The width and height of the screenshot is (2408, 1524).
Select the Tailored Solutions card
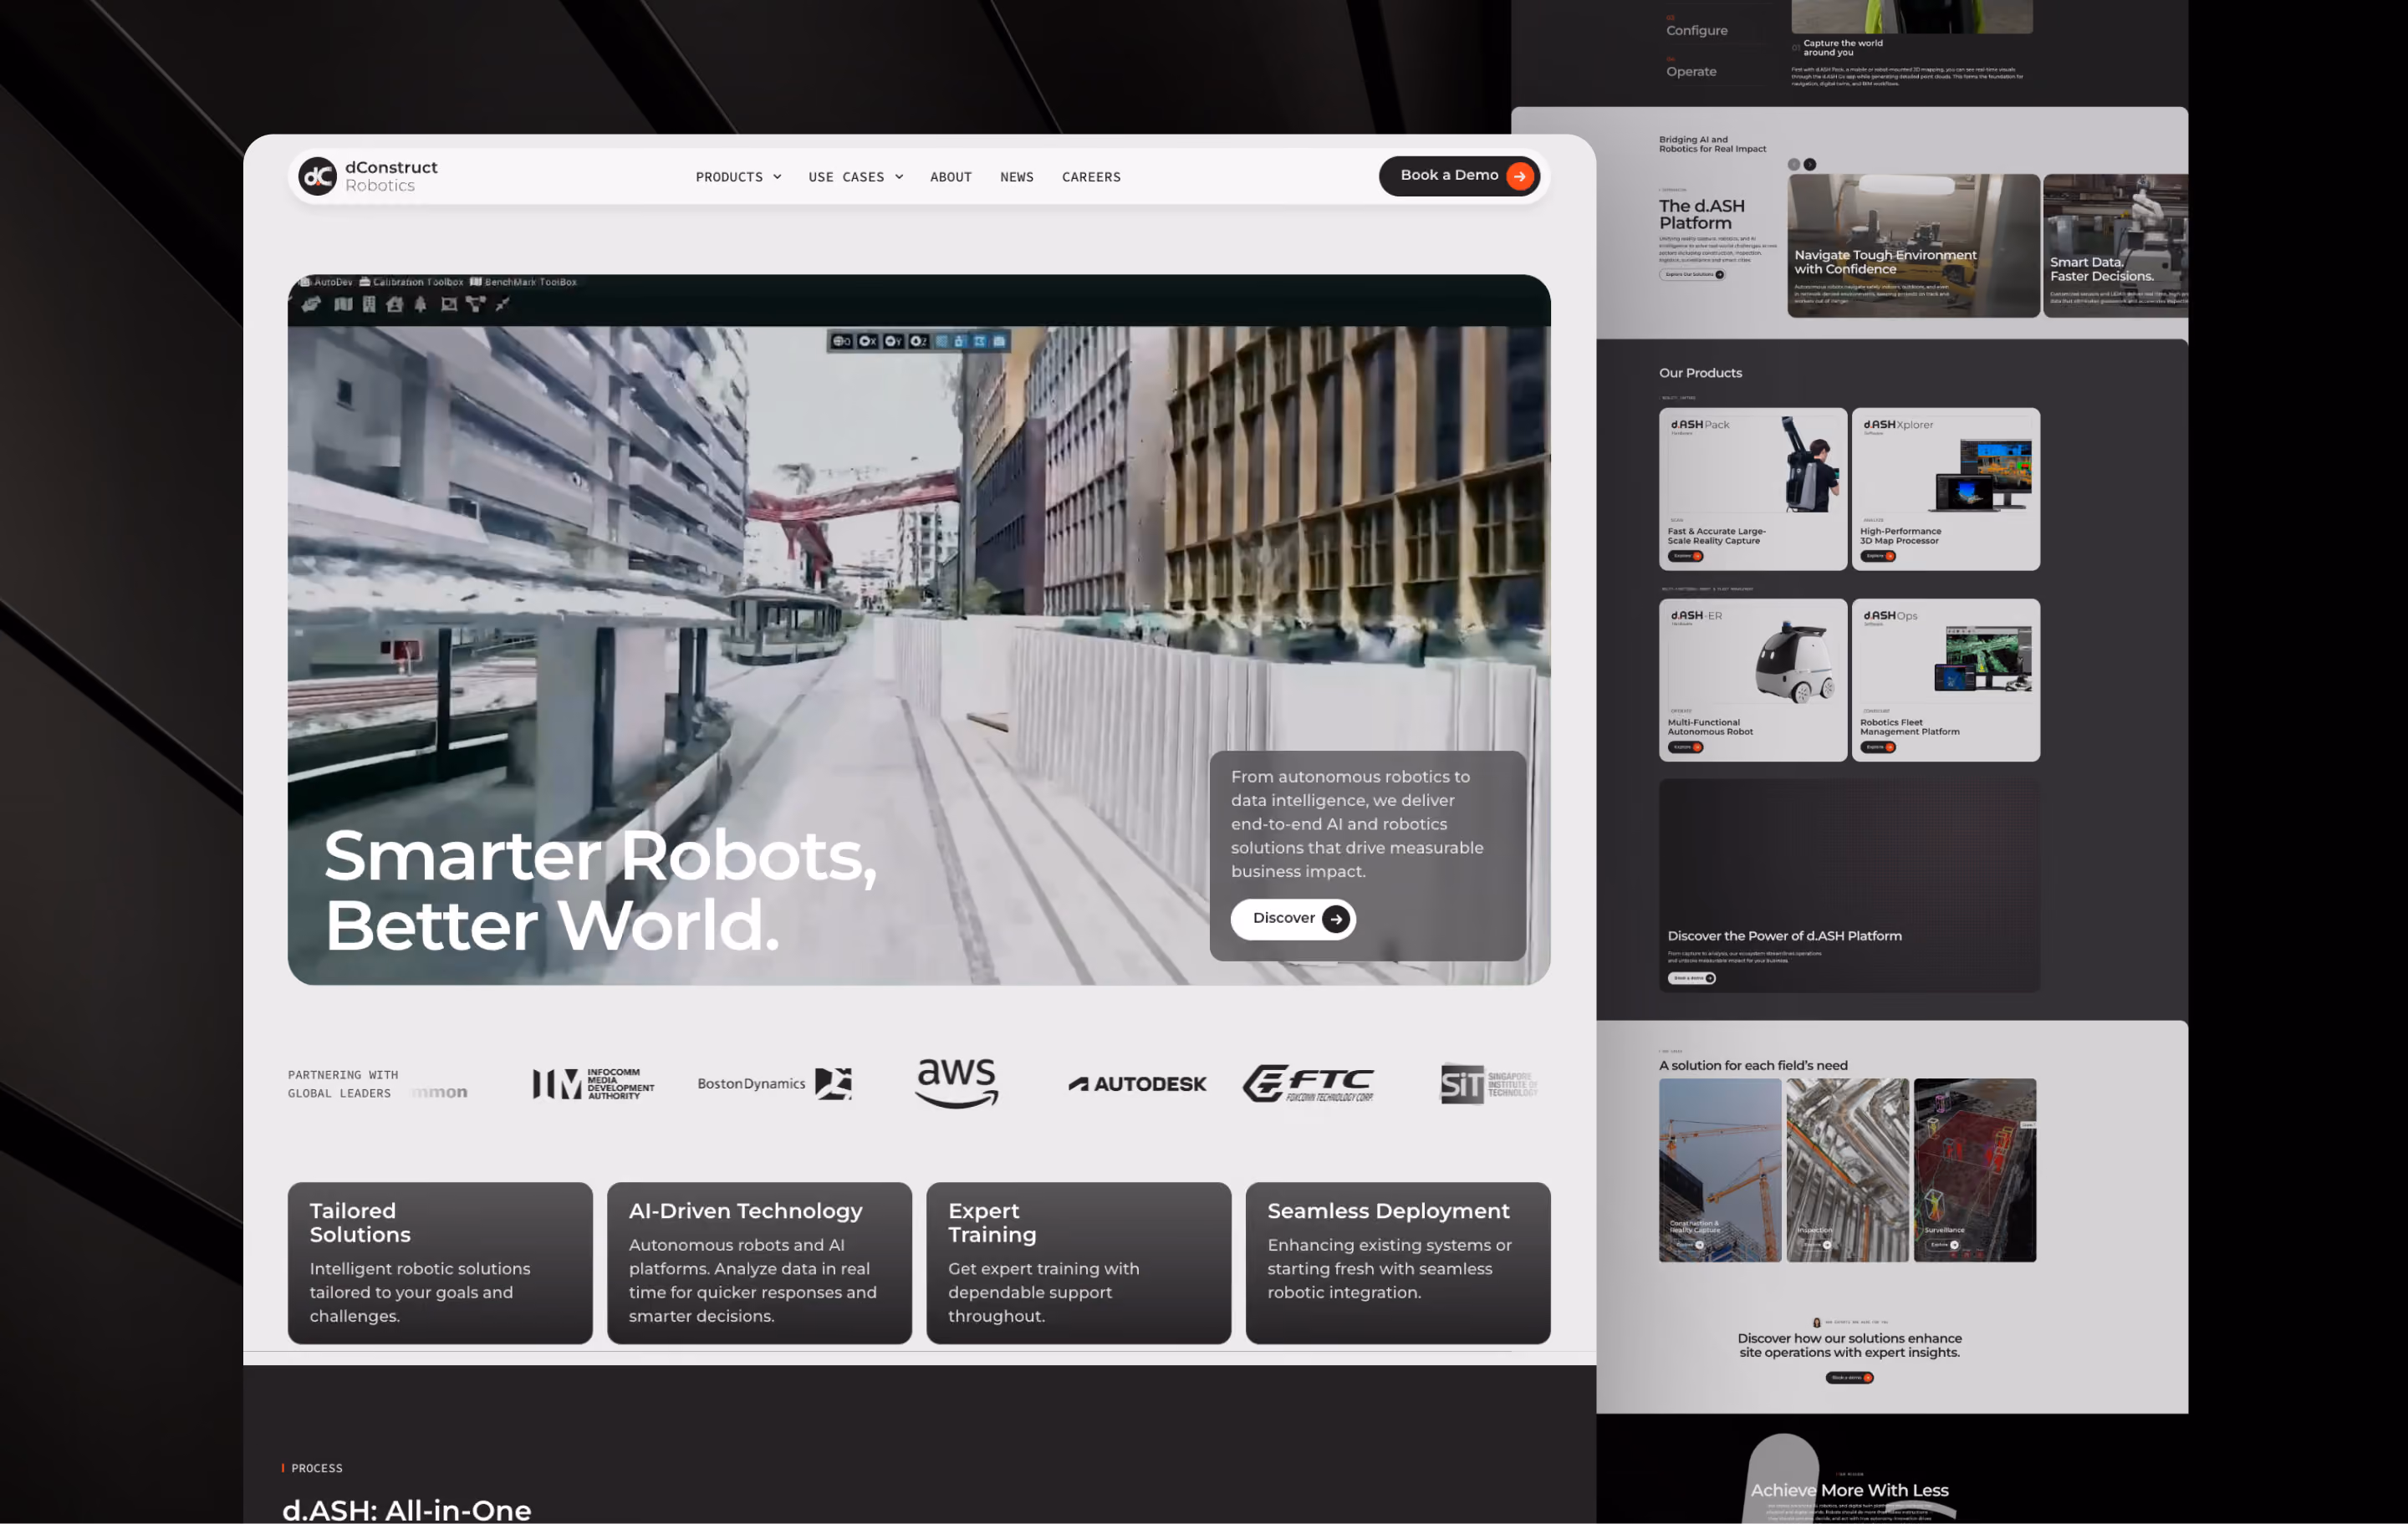point(440,1263)
